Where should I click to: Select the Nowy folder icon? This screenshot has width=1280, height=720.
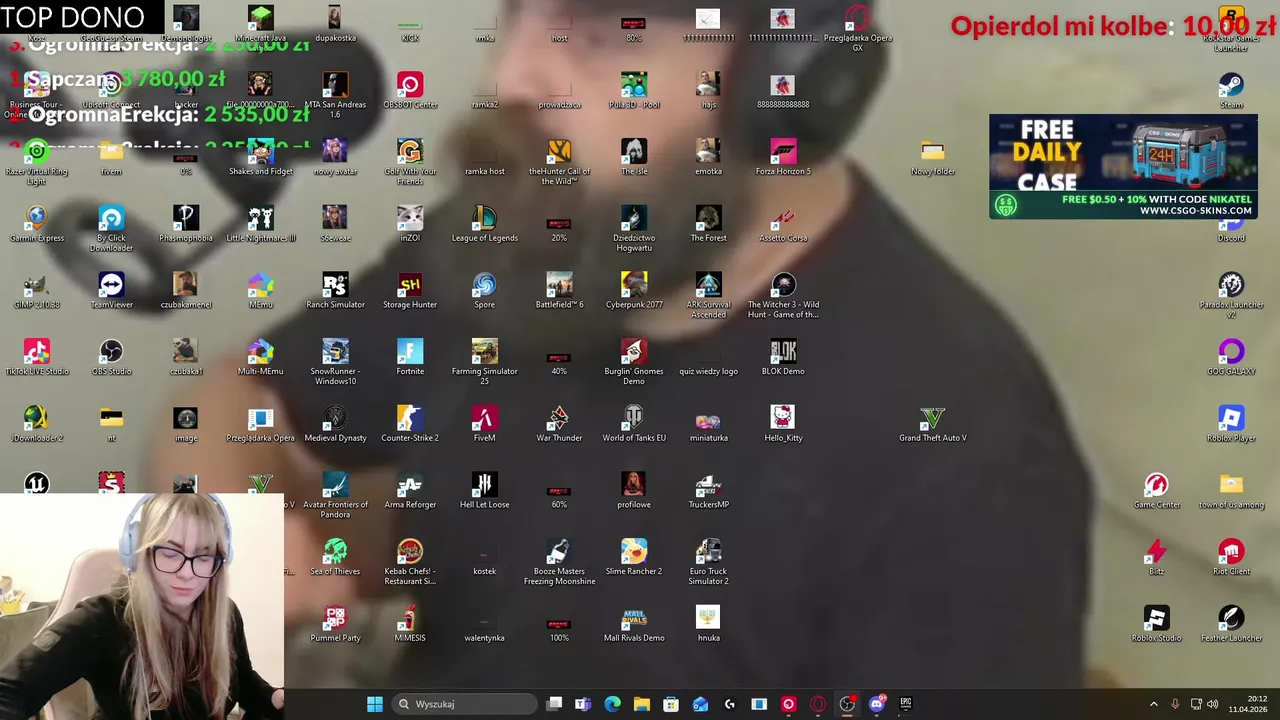[932, 157]
